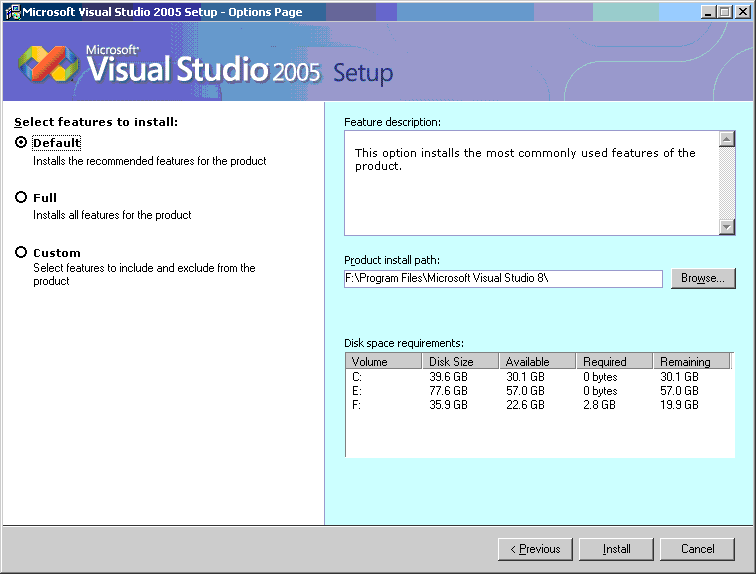Click the 'Installs all features for the product' text
This screenshot has height=574, width=756.
coord(112,215)
